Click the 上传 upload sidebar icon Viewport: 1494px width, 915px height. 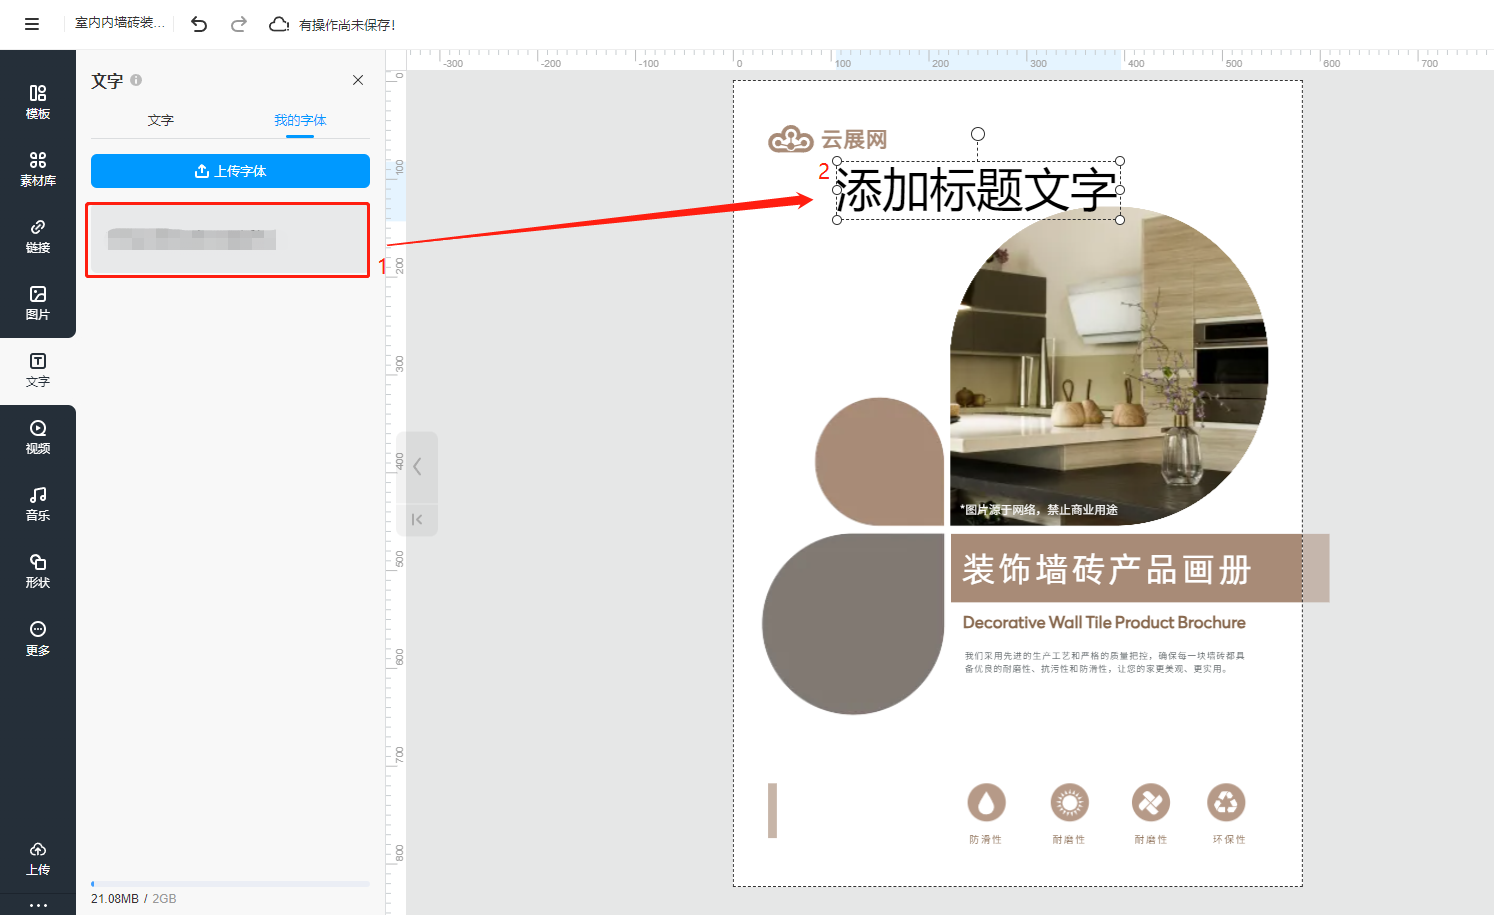click(38, 858)
